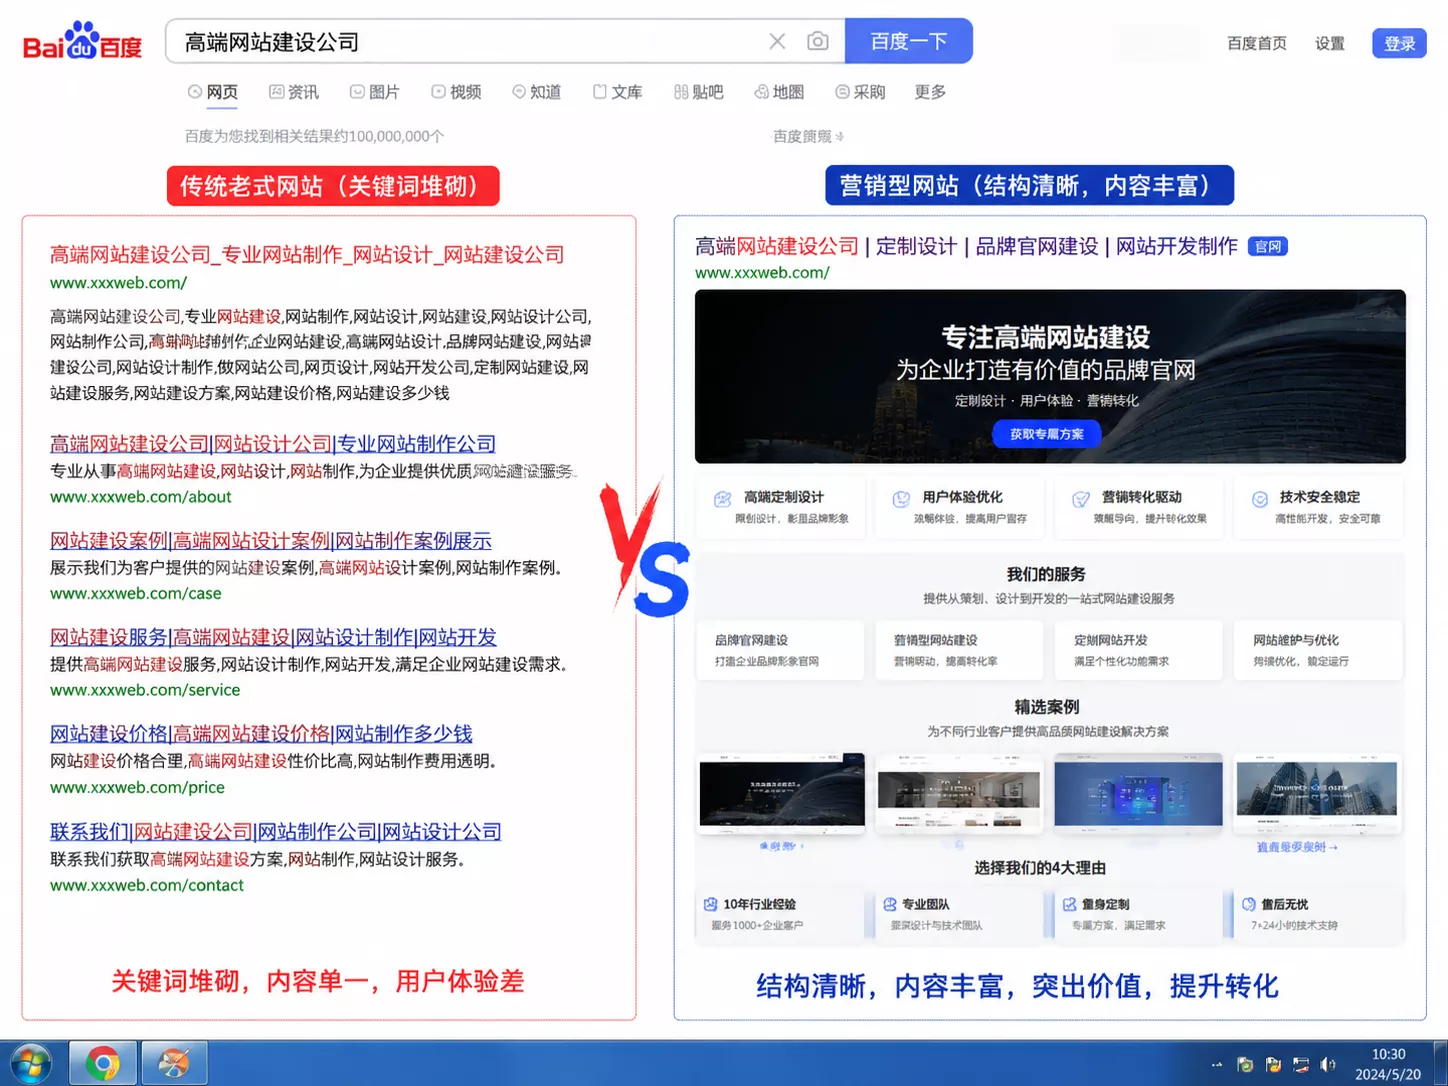Open 百度首页 link
Viewport: 1448px width, 1086px height.
click(1257, 43)
